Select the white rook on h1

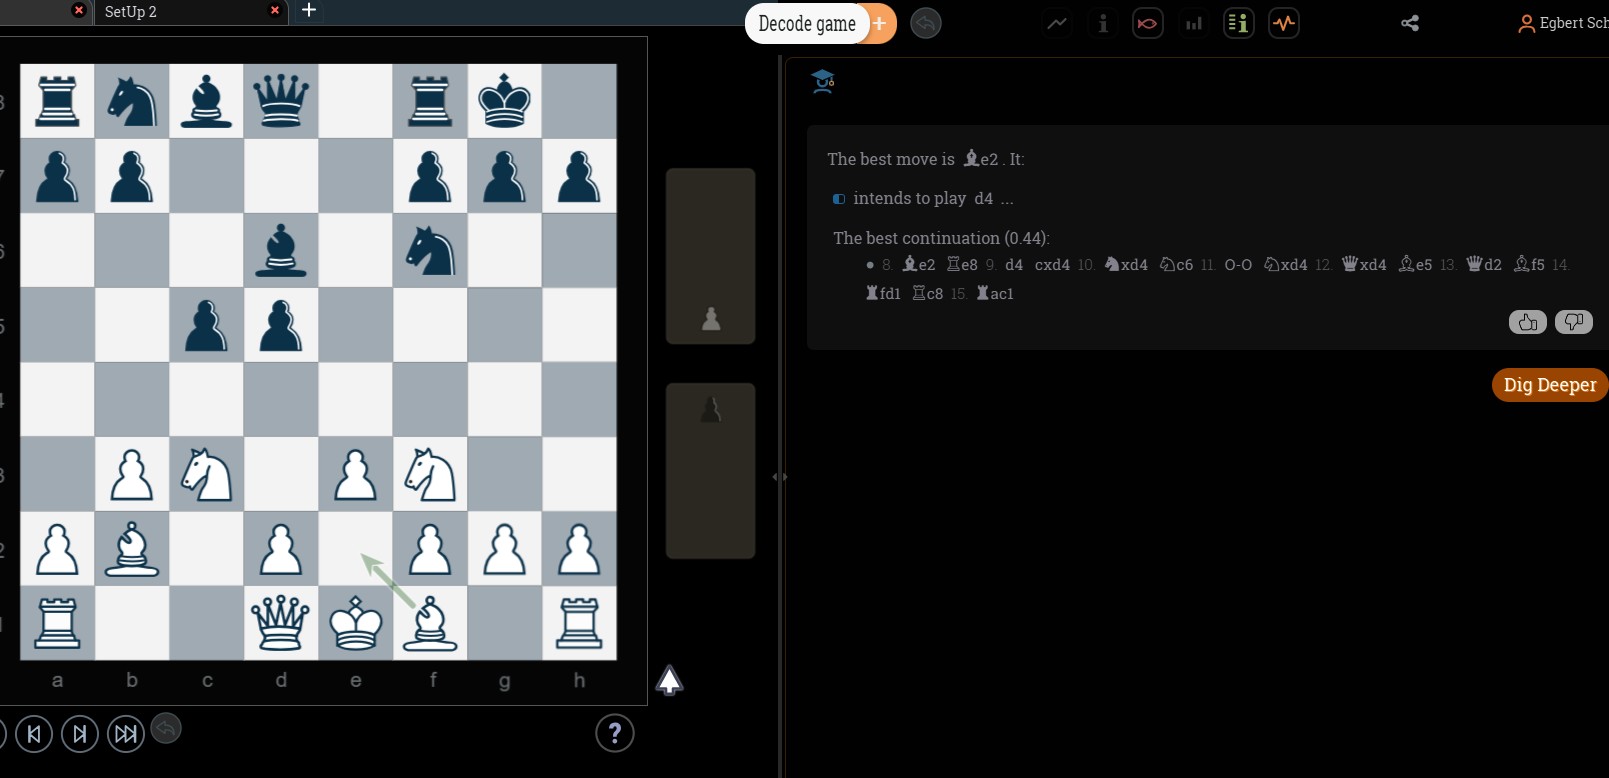point(579,623)
